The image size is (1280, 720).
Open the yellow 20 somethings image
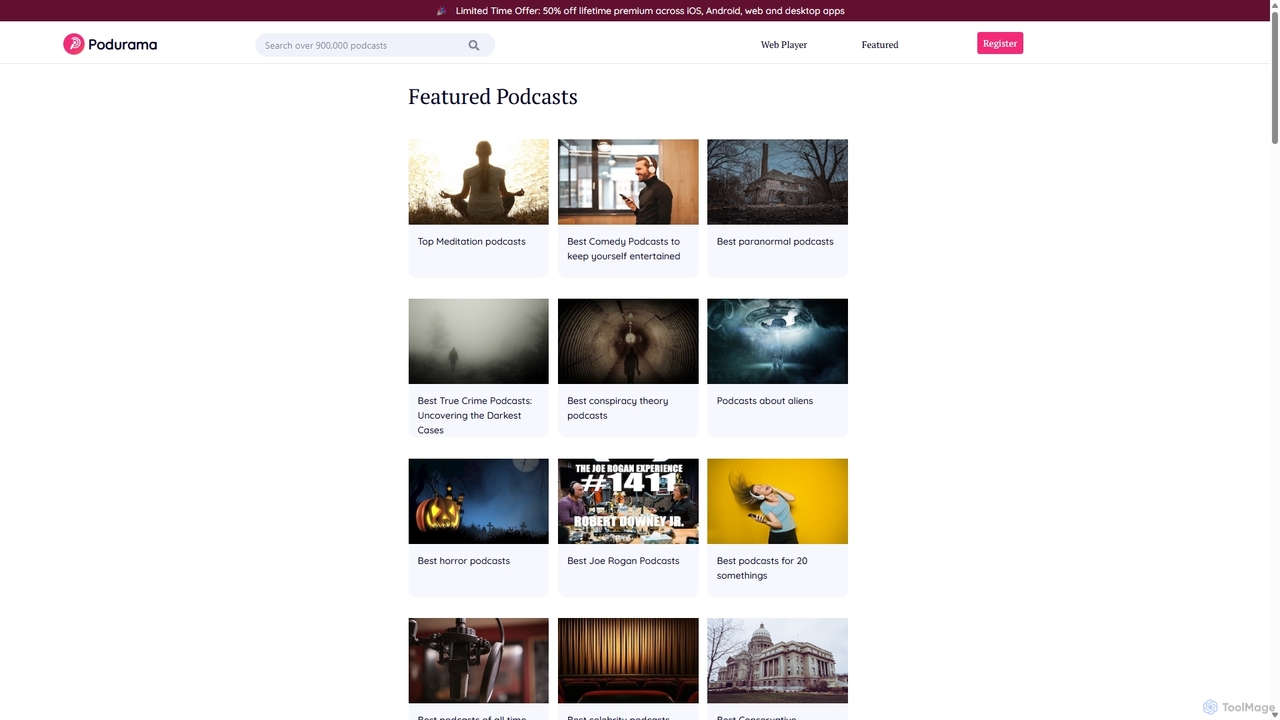[x=777, y=501]
